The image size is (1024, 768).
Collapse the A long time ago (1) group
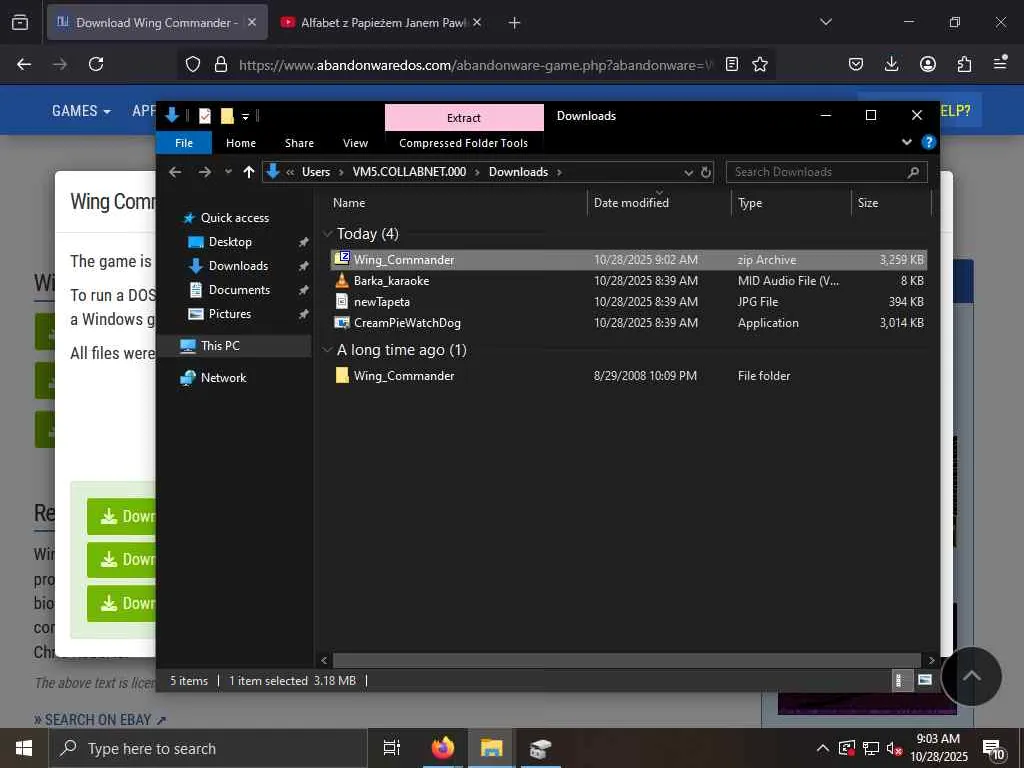[x=328, y=350]
